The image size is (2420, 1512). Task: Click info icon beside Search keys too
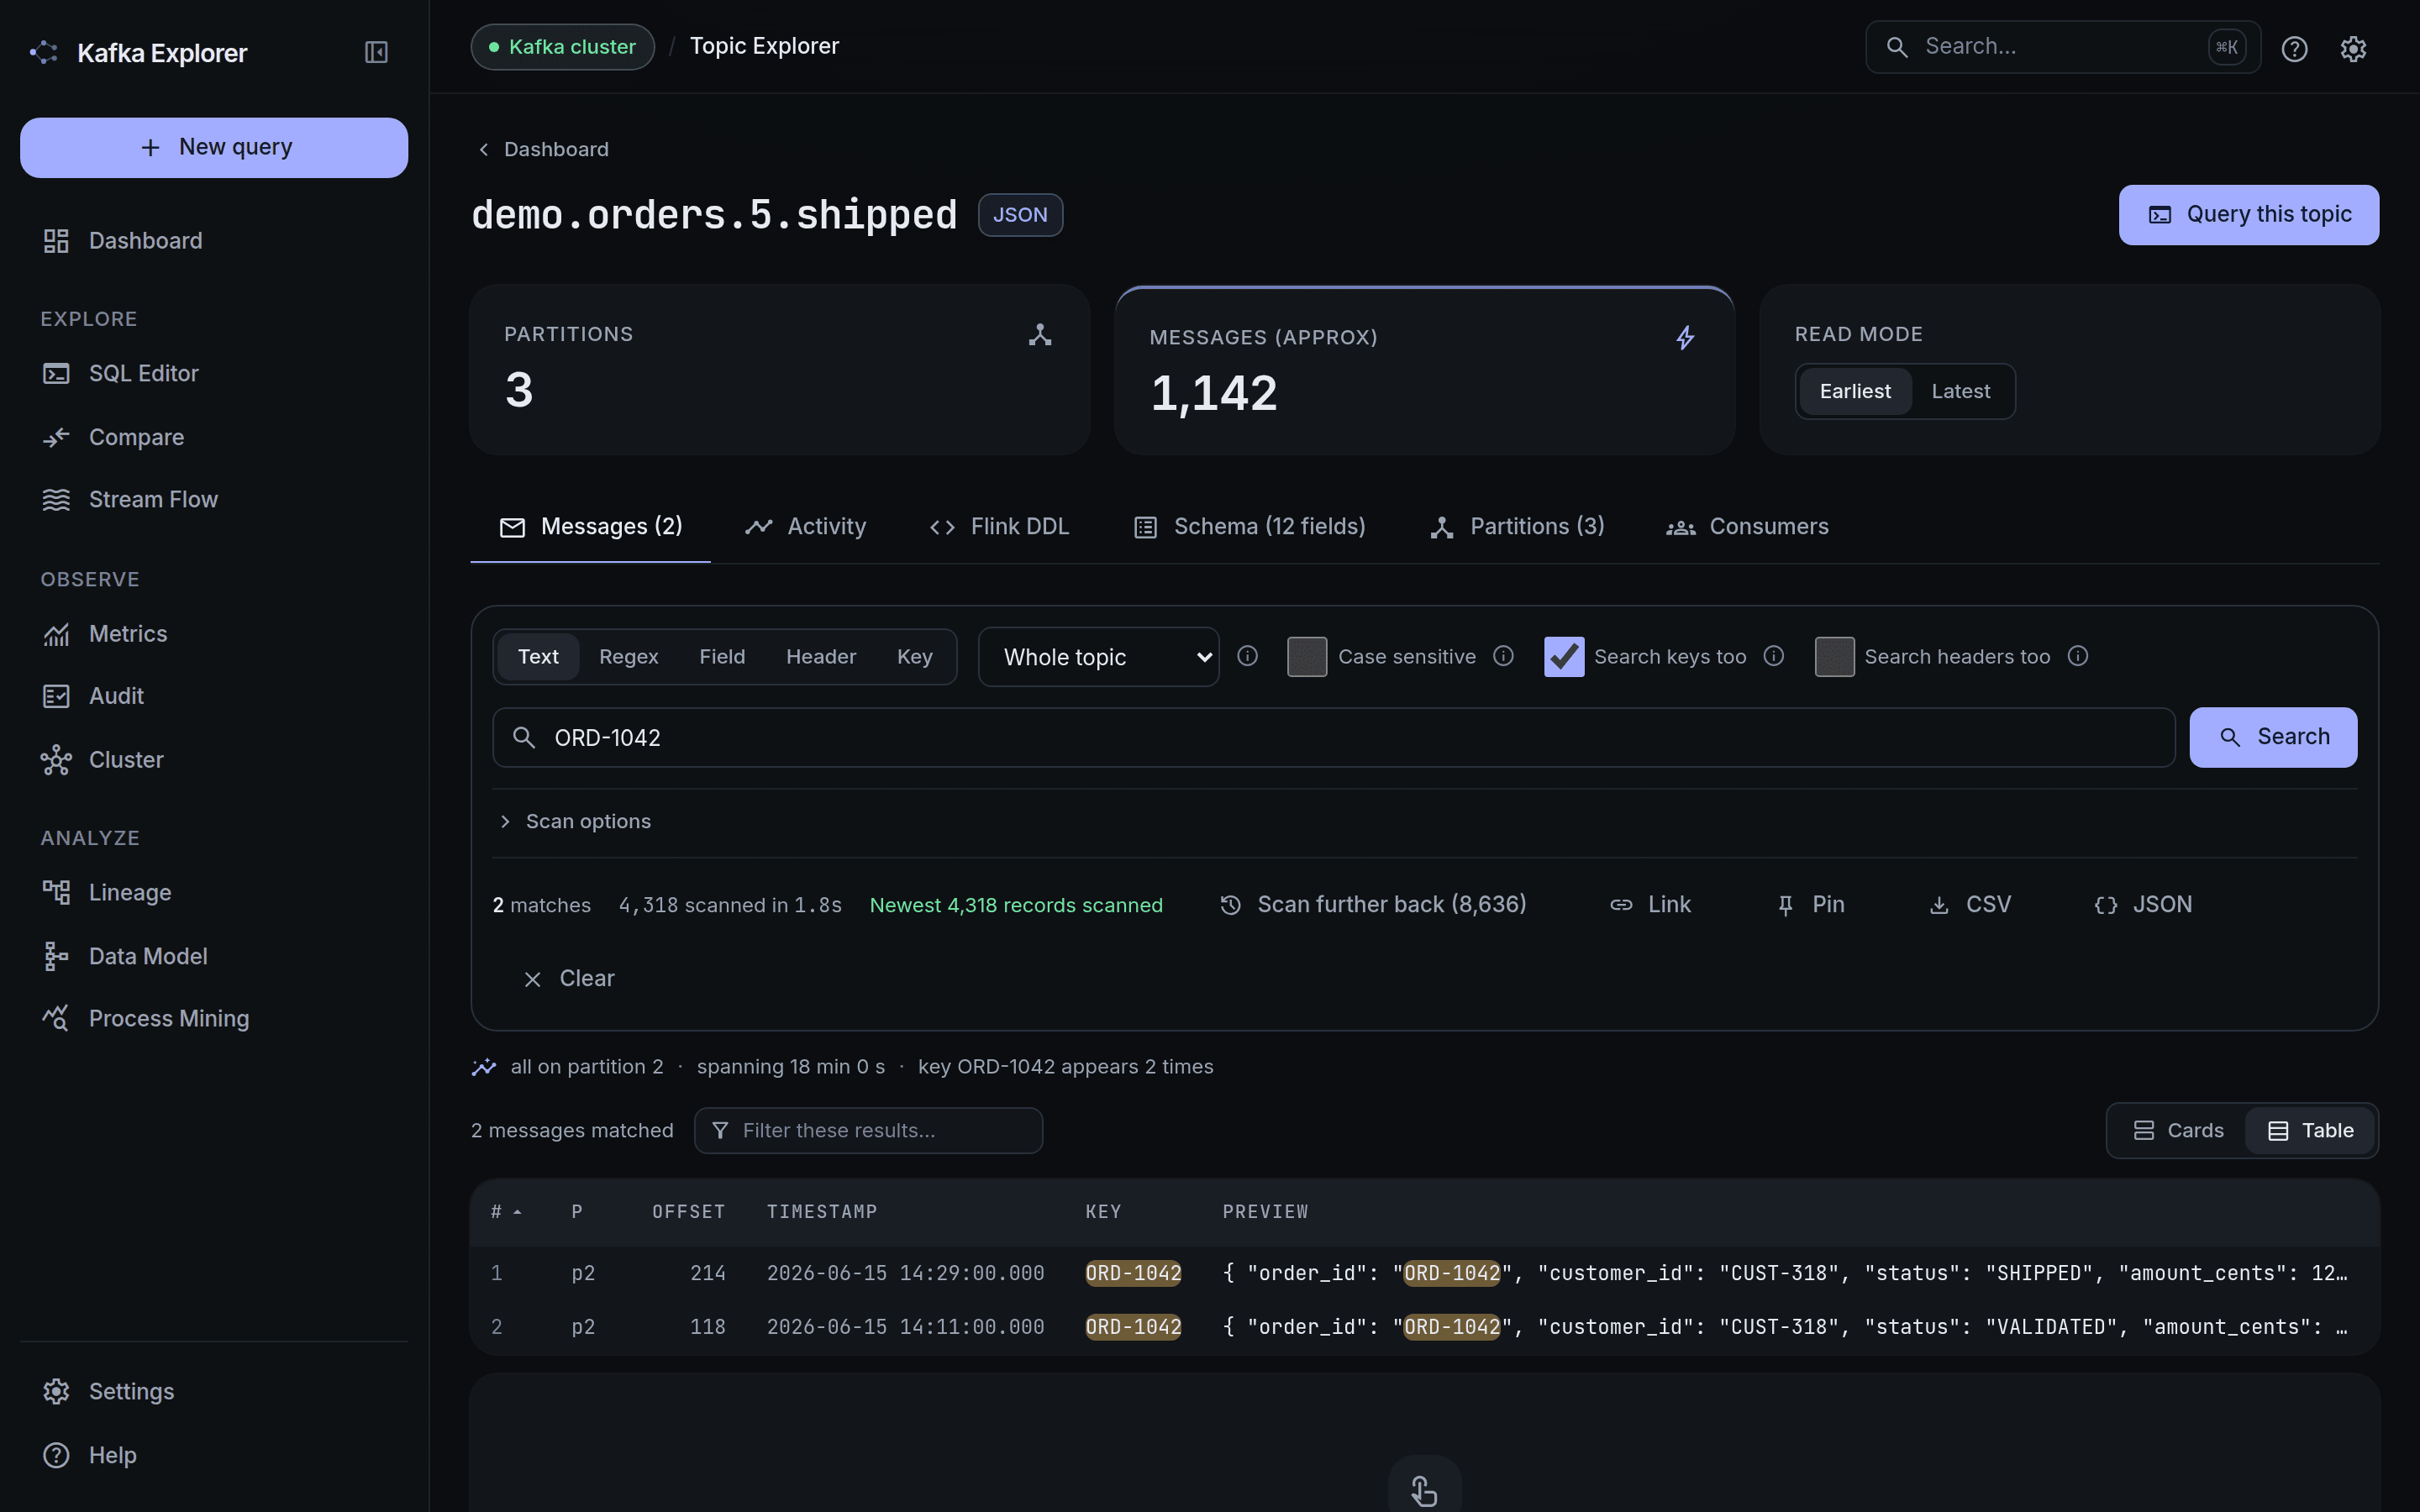pyautogui.click(x=1773, y=656)
